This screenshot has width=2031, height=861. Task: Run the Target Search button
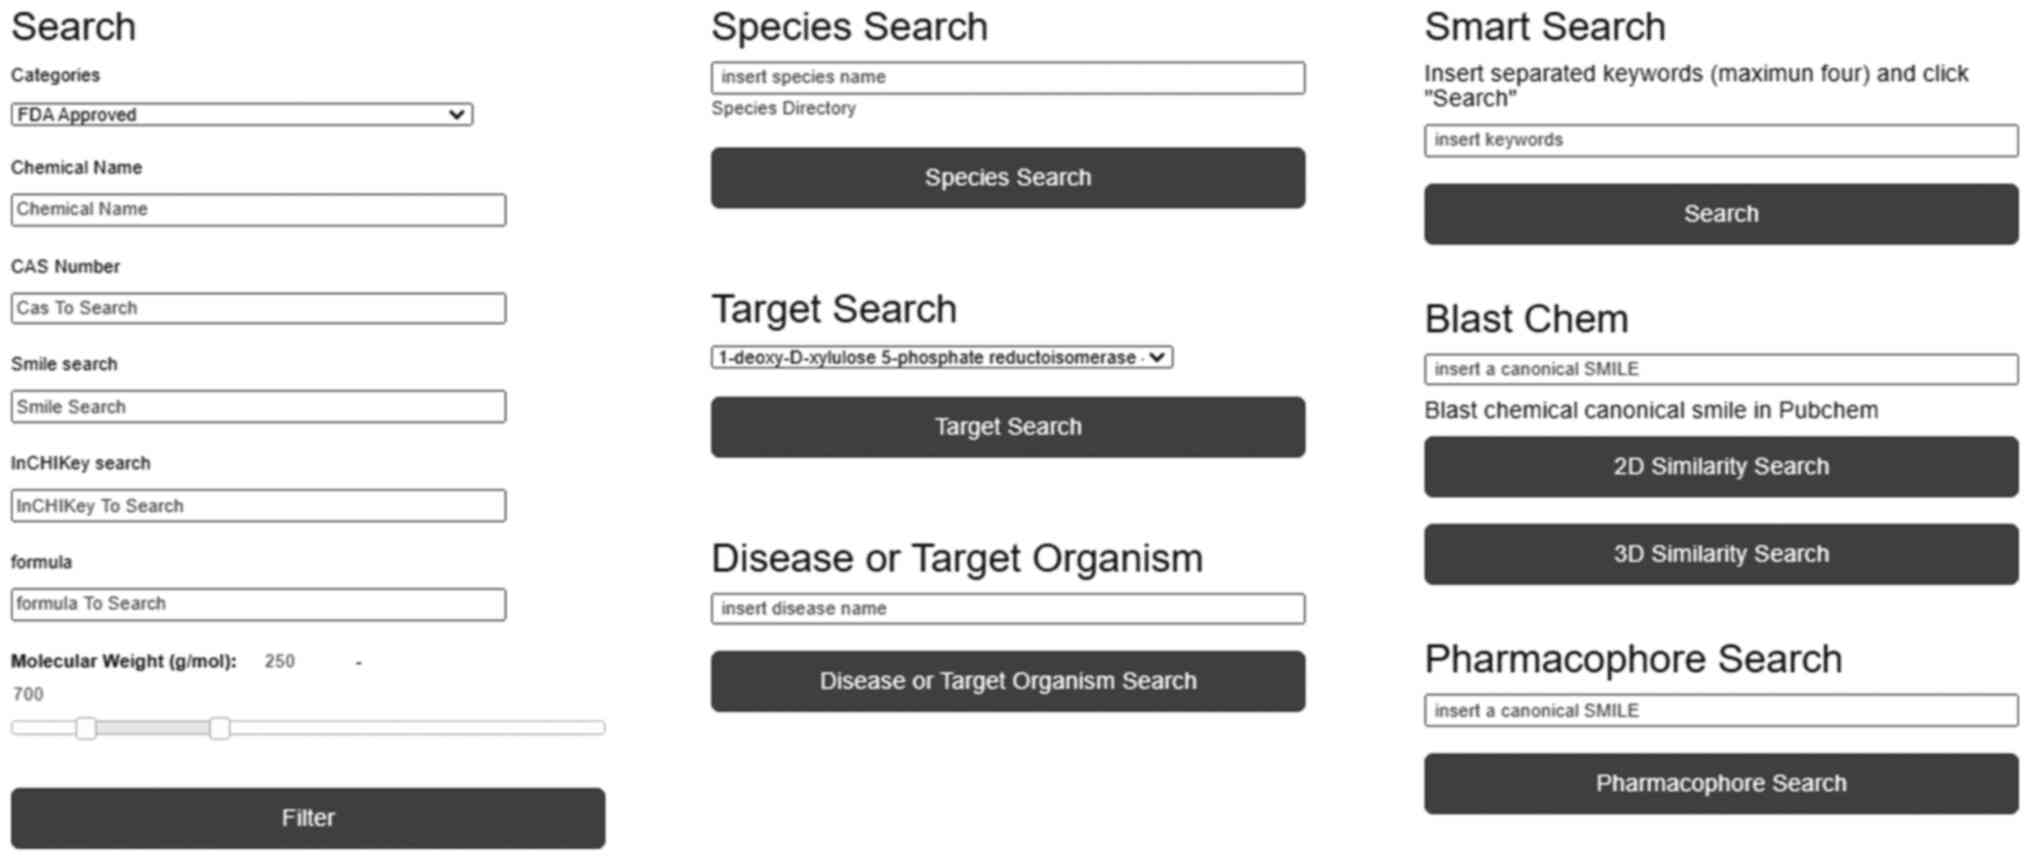tap(1007, 427)
